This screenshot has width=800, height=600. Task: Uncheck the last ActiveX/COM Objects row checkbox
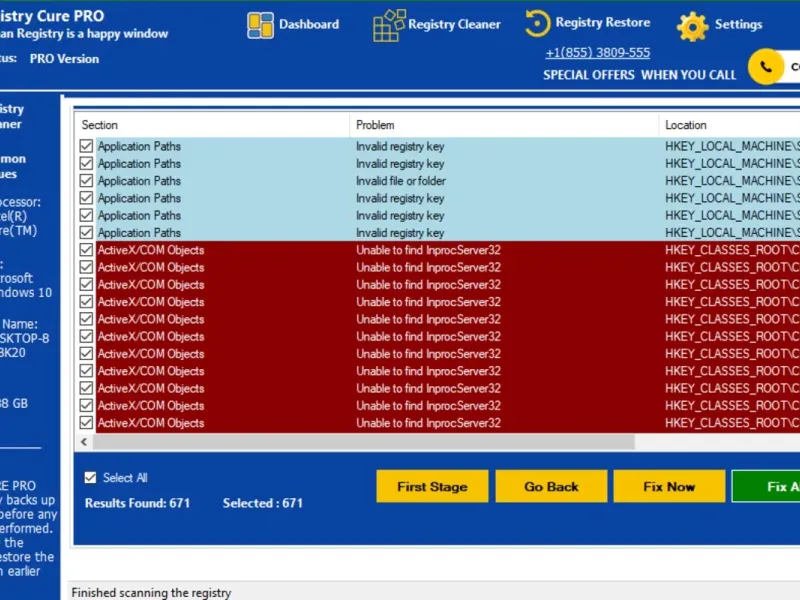[86, 422]
